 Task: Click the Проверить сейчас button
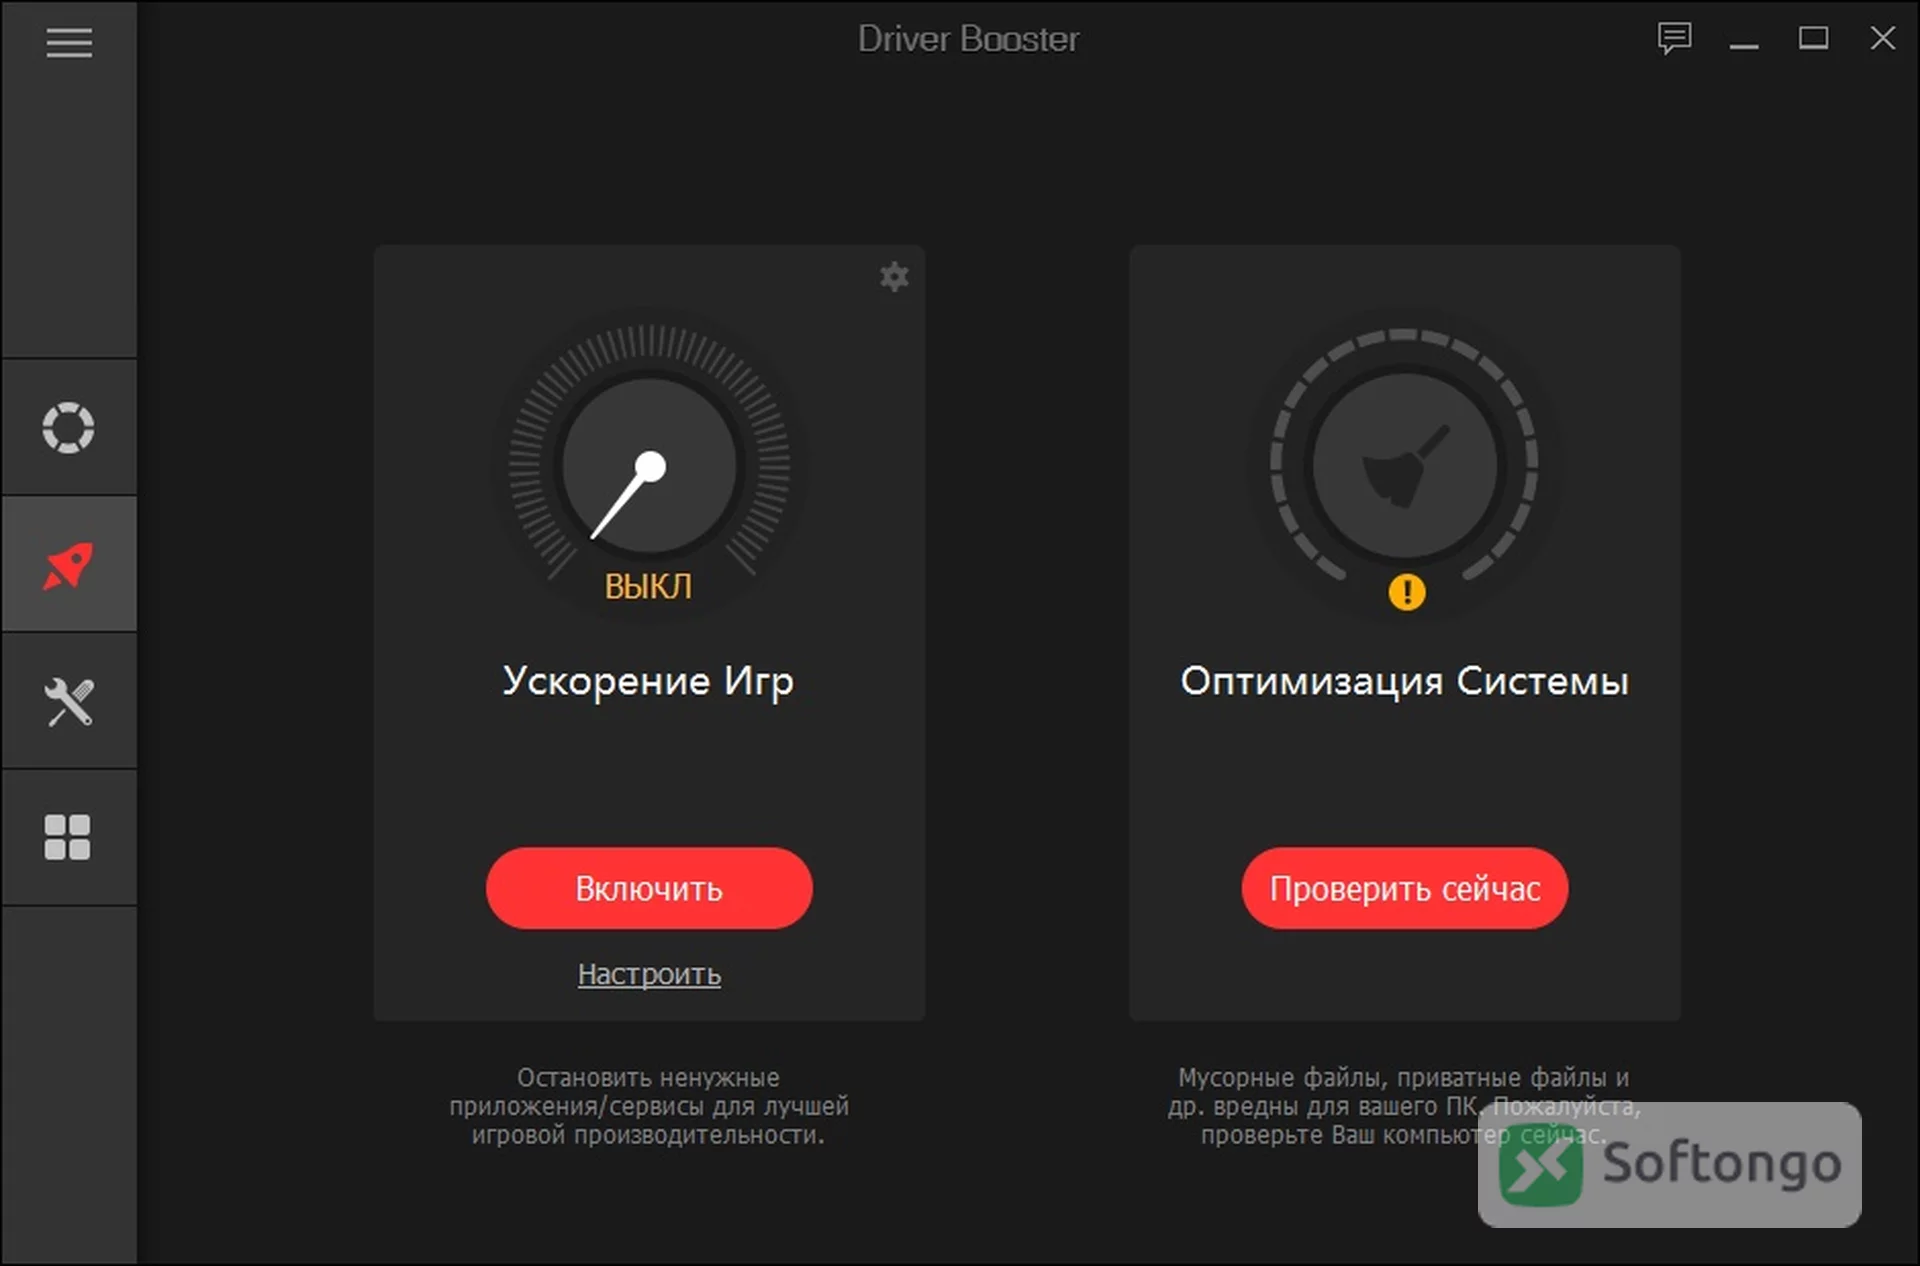pos(1404,888)
